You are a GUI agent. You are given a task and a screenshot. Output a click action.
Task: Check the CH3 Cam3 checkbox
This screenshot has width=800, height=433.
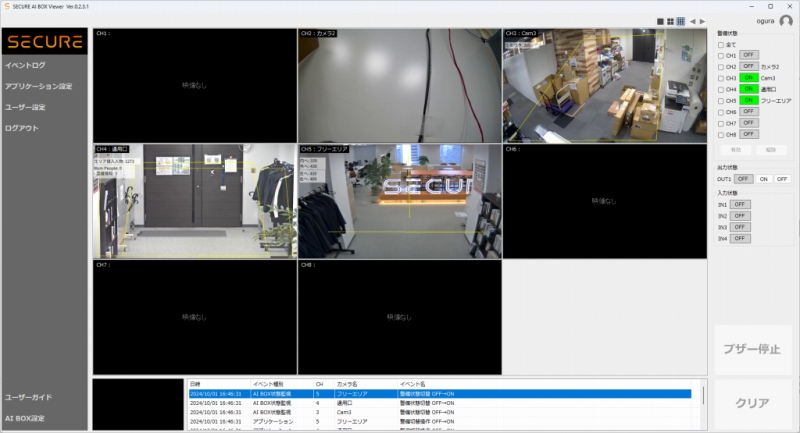721,78
